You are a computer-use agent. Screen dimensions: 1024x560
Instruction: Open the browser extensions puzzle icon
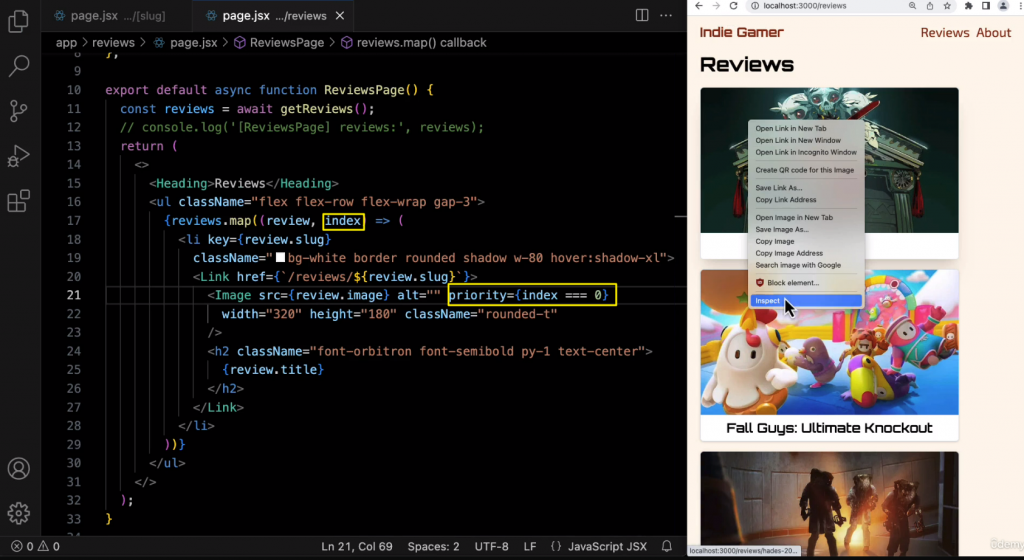click(968, 6)
